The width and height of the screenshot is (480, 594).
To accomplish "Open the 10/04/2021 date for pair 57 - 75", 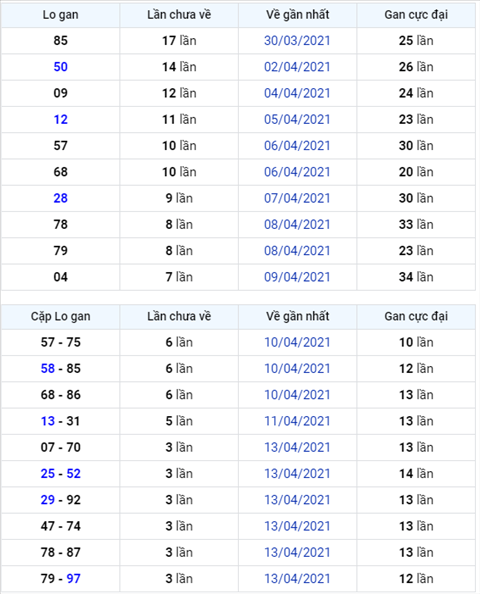I will 297,342.
